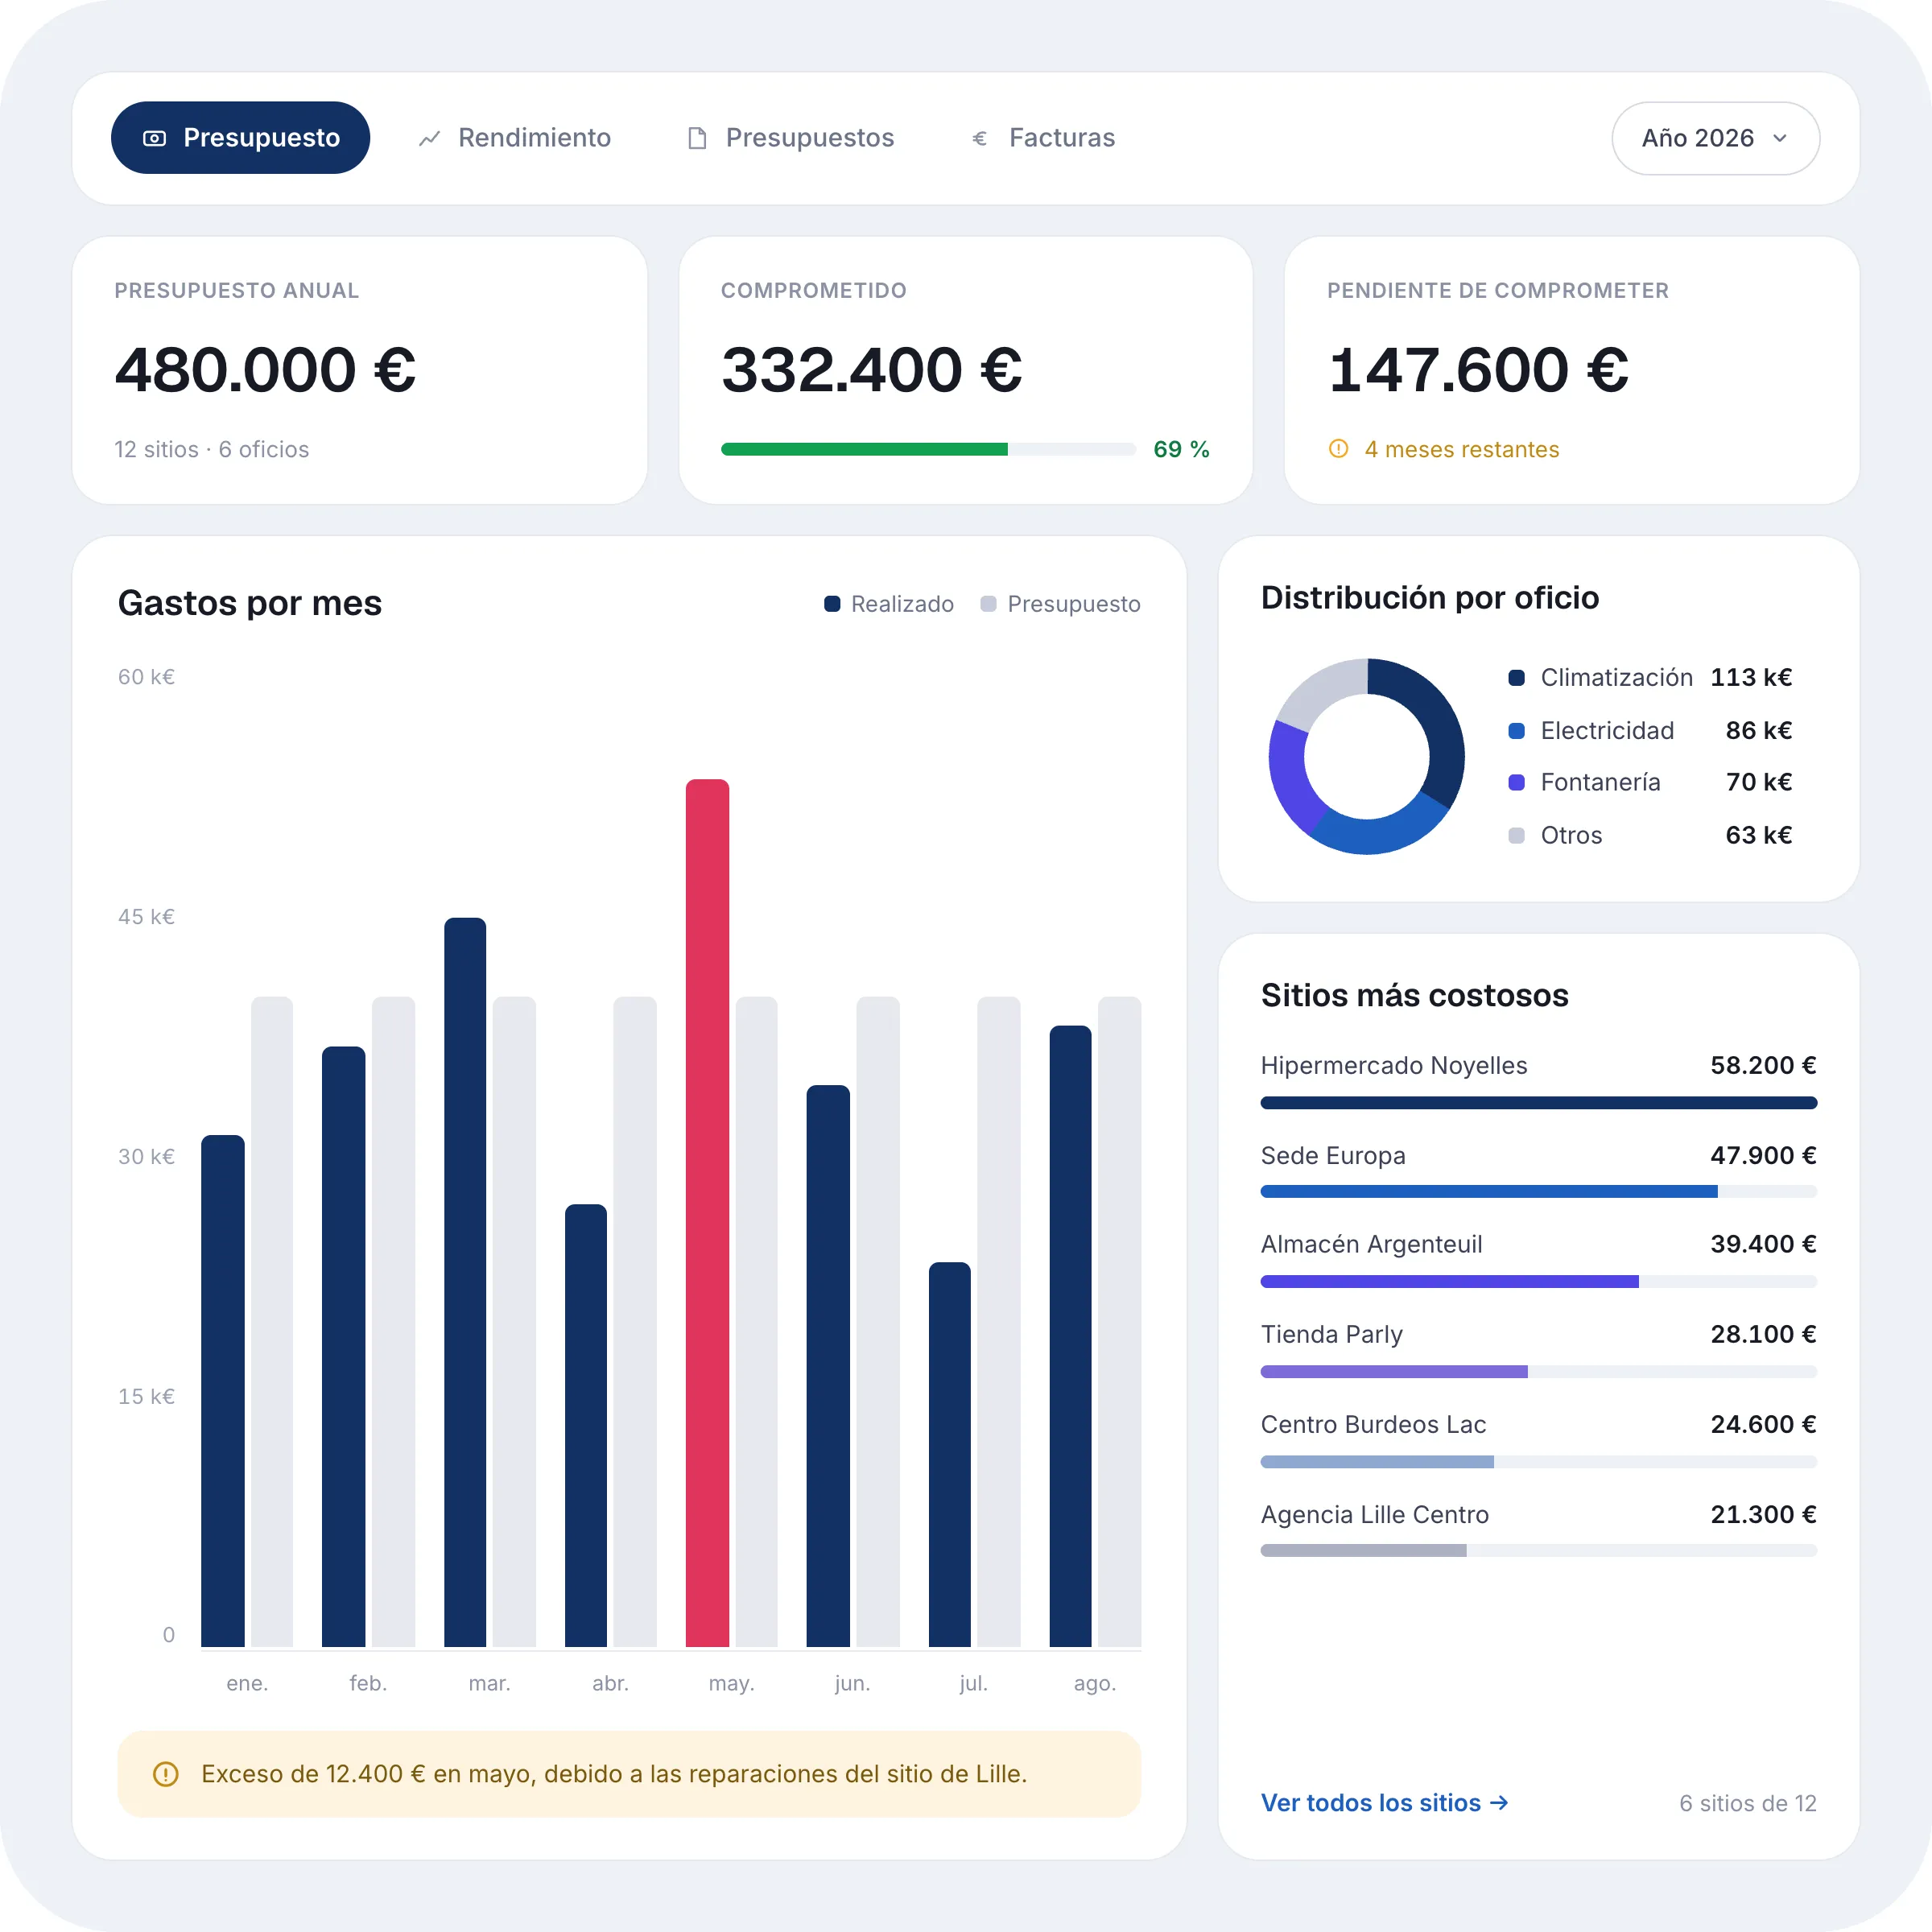The image size is (1932, 1932).
Task: Click the Agencia Lille Centro site name
Action: click(x=1374, y=1514)
